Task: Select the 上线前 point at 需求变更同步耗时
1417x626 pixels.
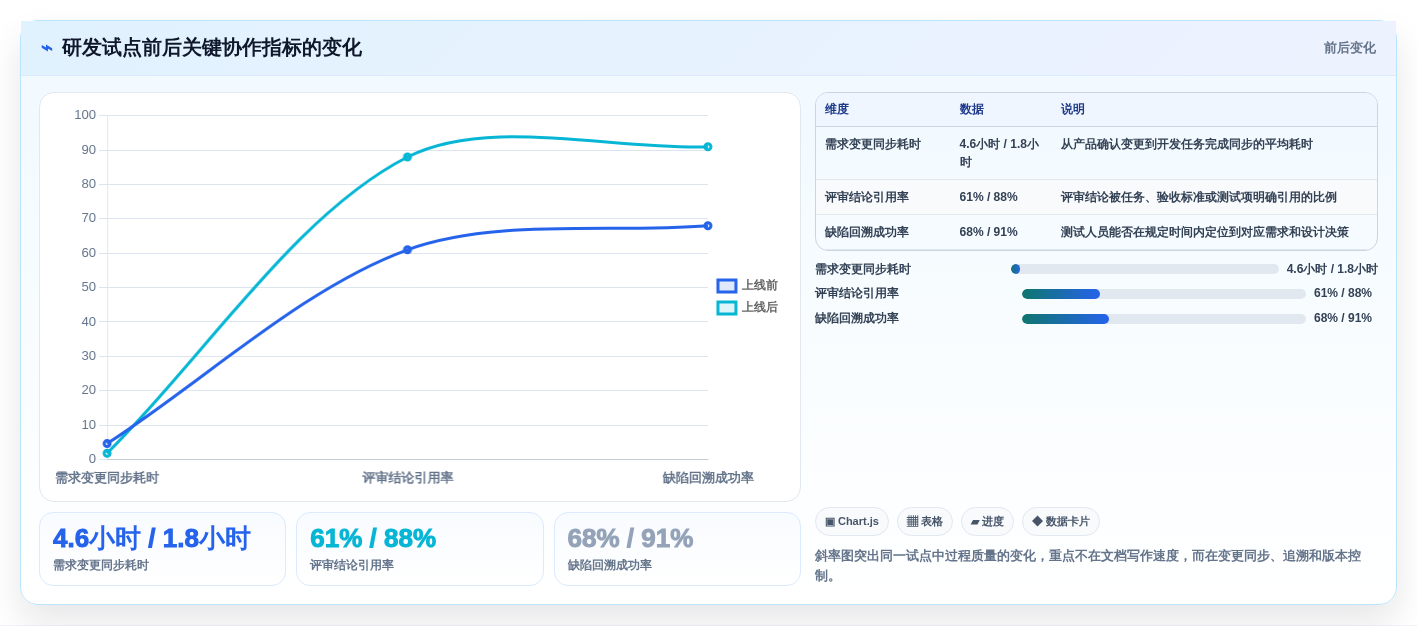Action: [107, 444]
